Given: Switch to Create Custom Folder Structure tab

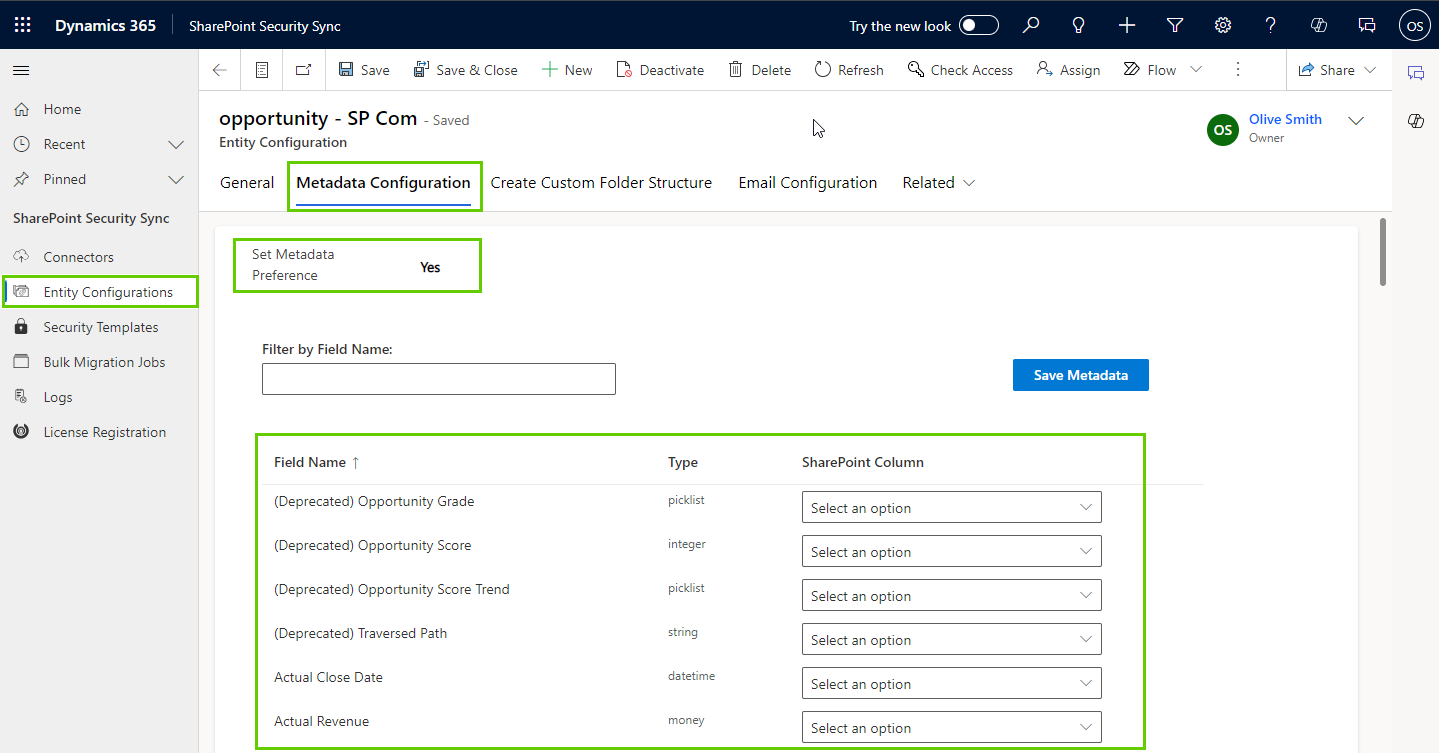Looking at the screenshot, I should (601, 183).
